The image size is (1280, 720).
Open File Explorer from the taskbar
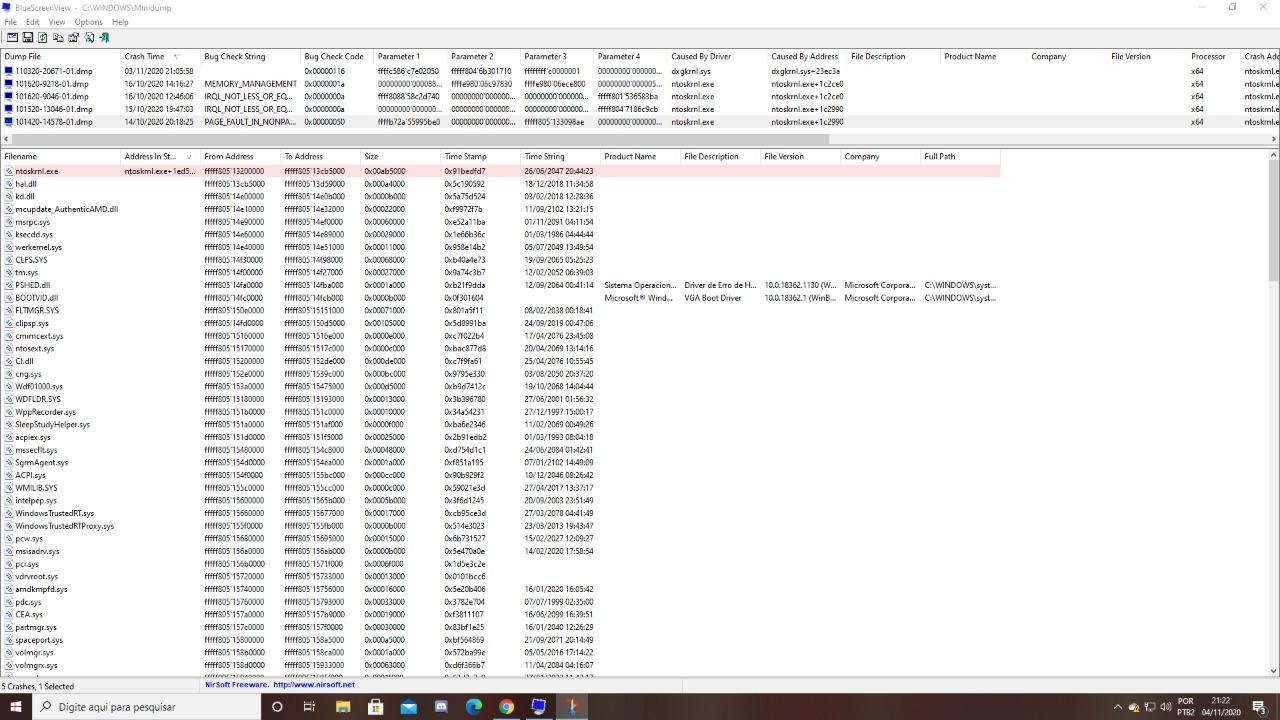coord(343,706)
